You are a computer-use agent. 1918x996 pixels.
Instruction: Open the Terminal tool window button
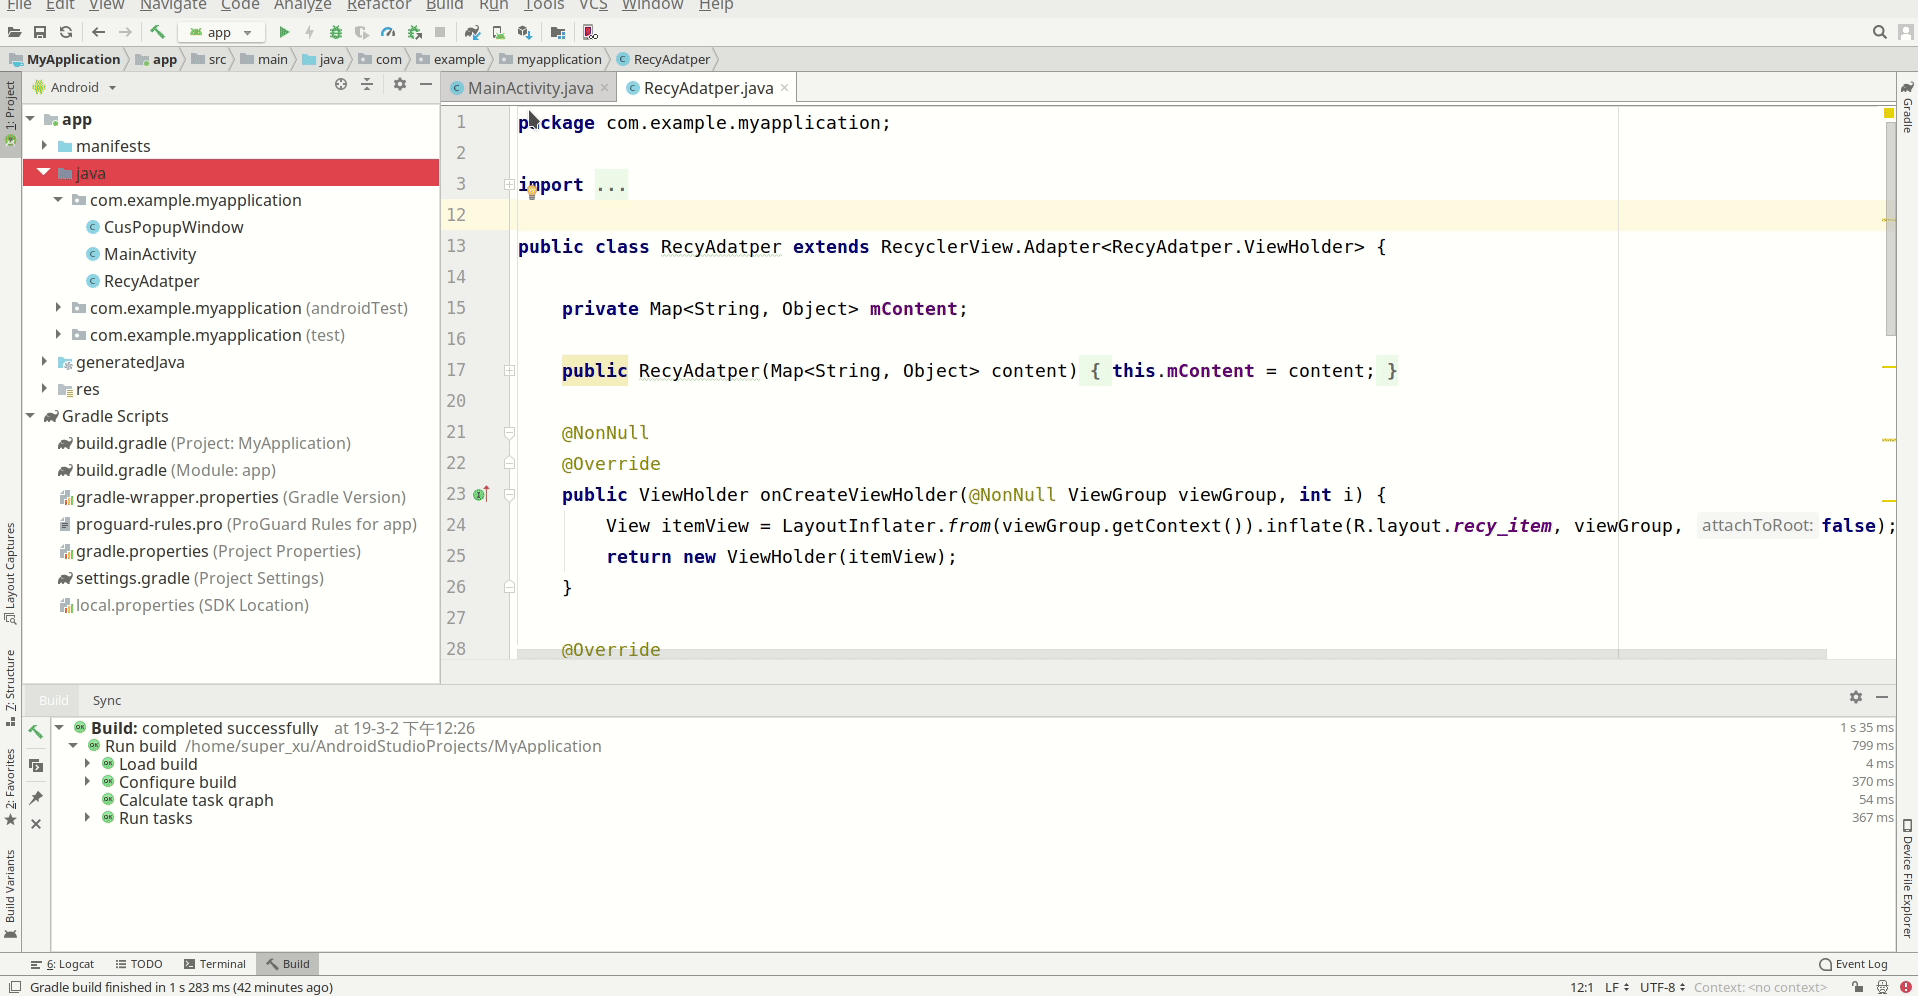(214, 964)
